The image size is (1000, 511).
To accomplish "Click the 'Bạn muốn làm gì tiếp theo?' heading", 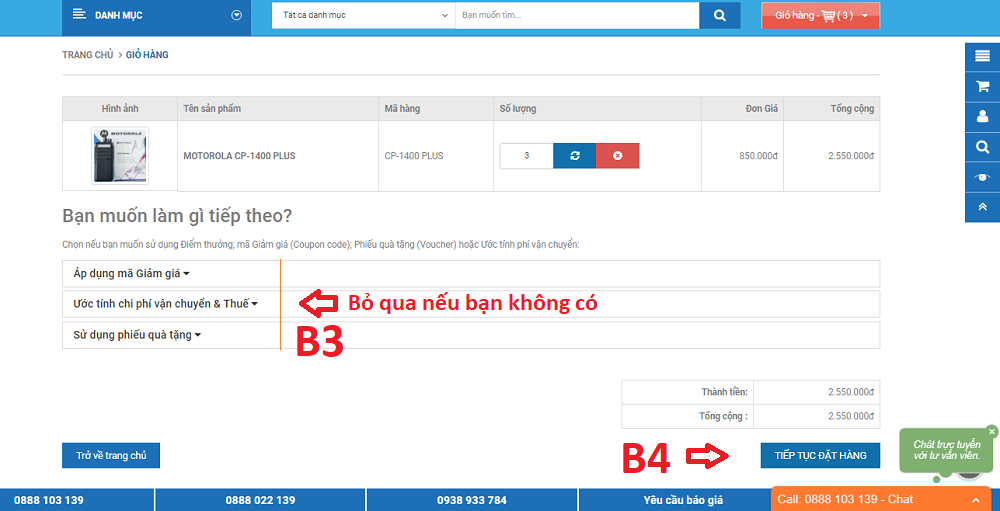I will [x=177, y=216].
